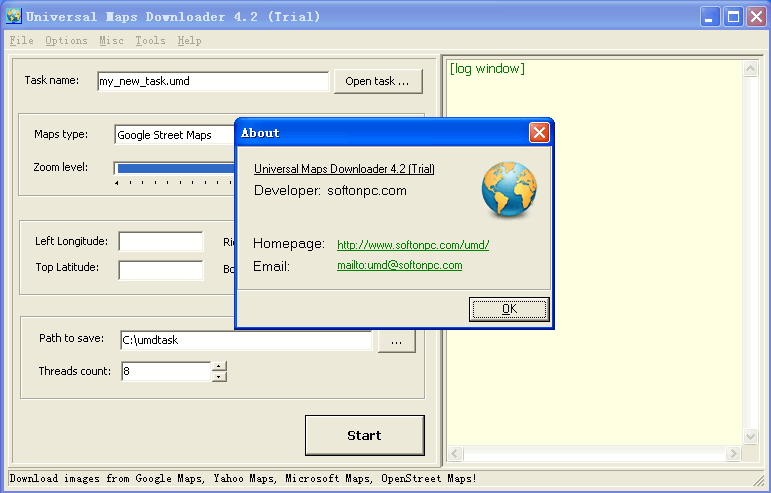Click the Open task button
This screenshot has width=771, height=493.
tap(377, 81)
